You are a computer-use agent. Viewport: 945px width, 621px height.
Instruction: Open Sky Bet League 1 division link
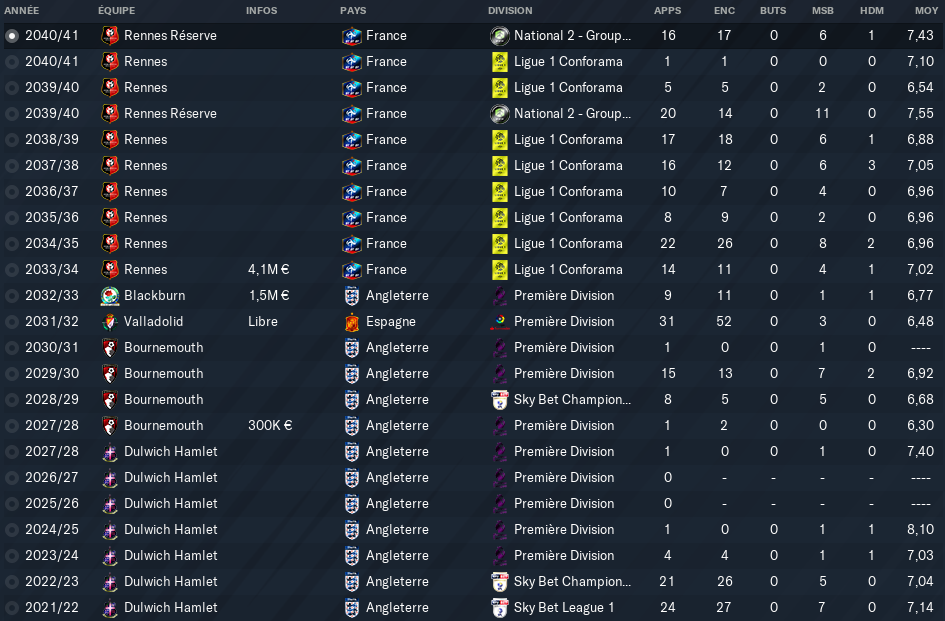click(x=564, y=607)
